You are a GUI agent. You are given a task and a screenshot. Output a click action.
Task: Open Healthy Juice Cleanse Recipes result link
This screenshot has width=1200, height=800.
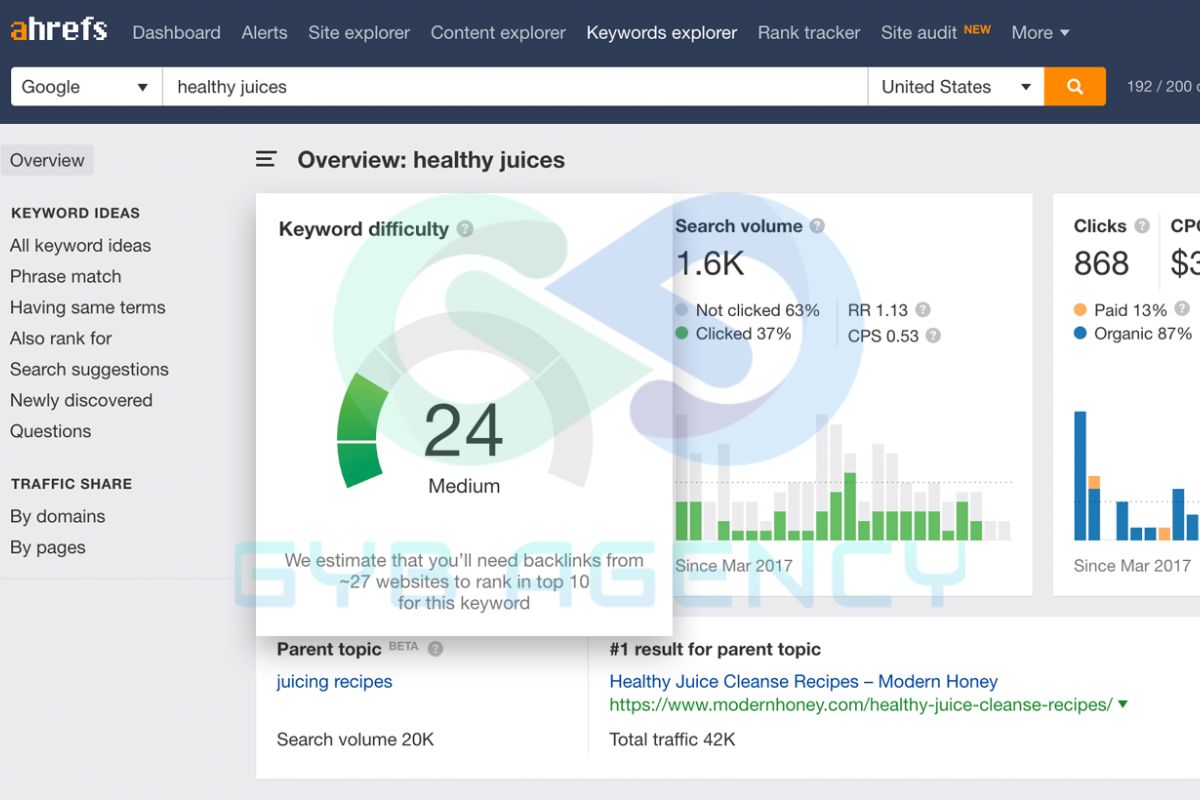pyautogui.click(x=803, y=681)
